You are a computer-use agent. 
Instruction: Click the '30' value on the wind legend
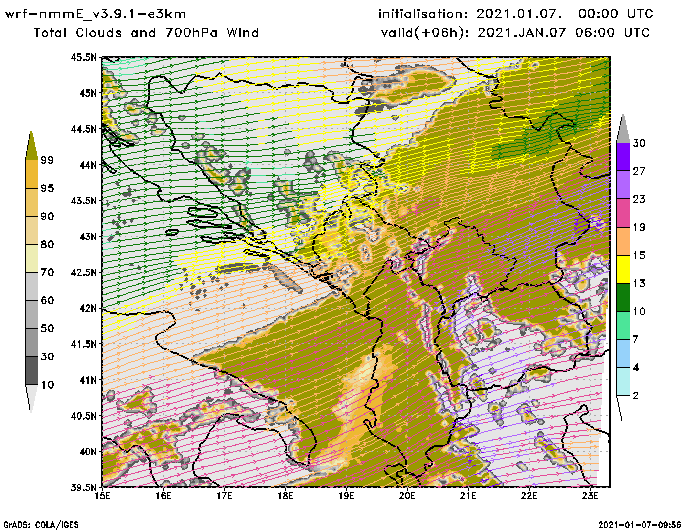tap(639, 143)
